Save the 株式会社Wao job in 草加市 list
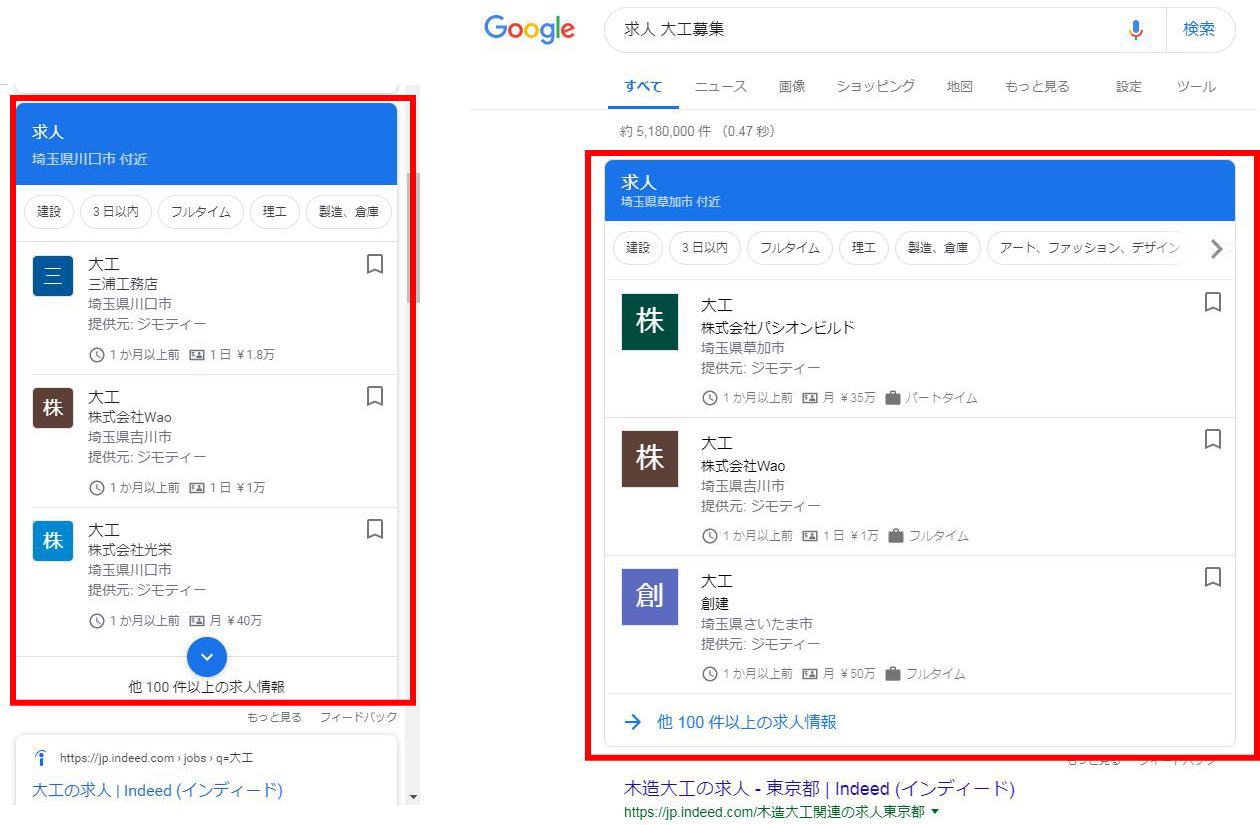 click(1213, 439)
